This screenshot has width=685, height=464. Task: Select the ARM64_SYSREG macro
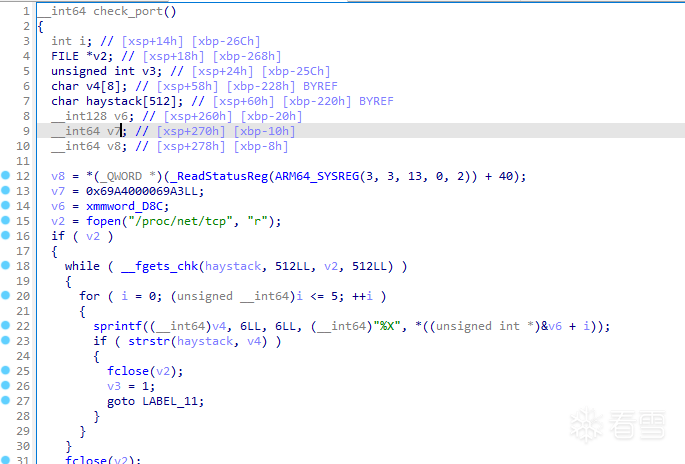pyautogui.click(x=317, y=177)
